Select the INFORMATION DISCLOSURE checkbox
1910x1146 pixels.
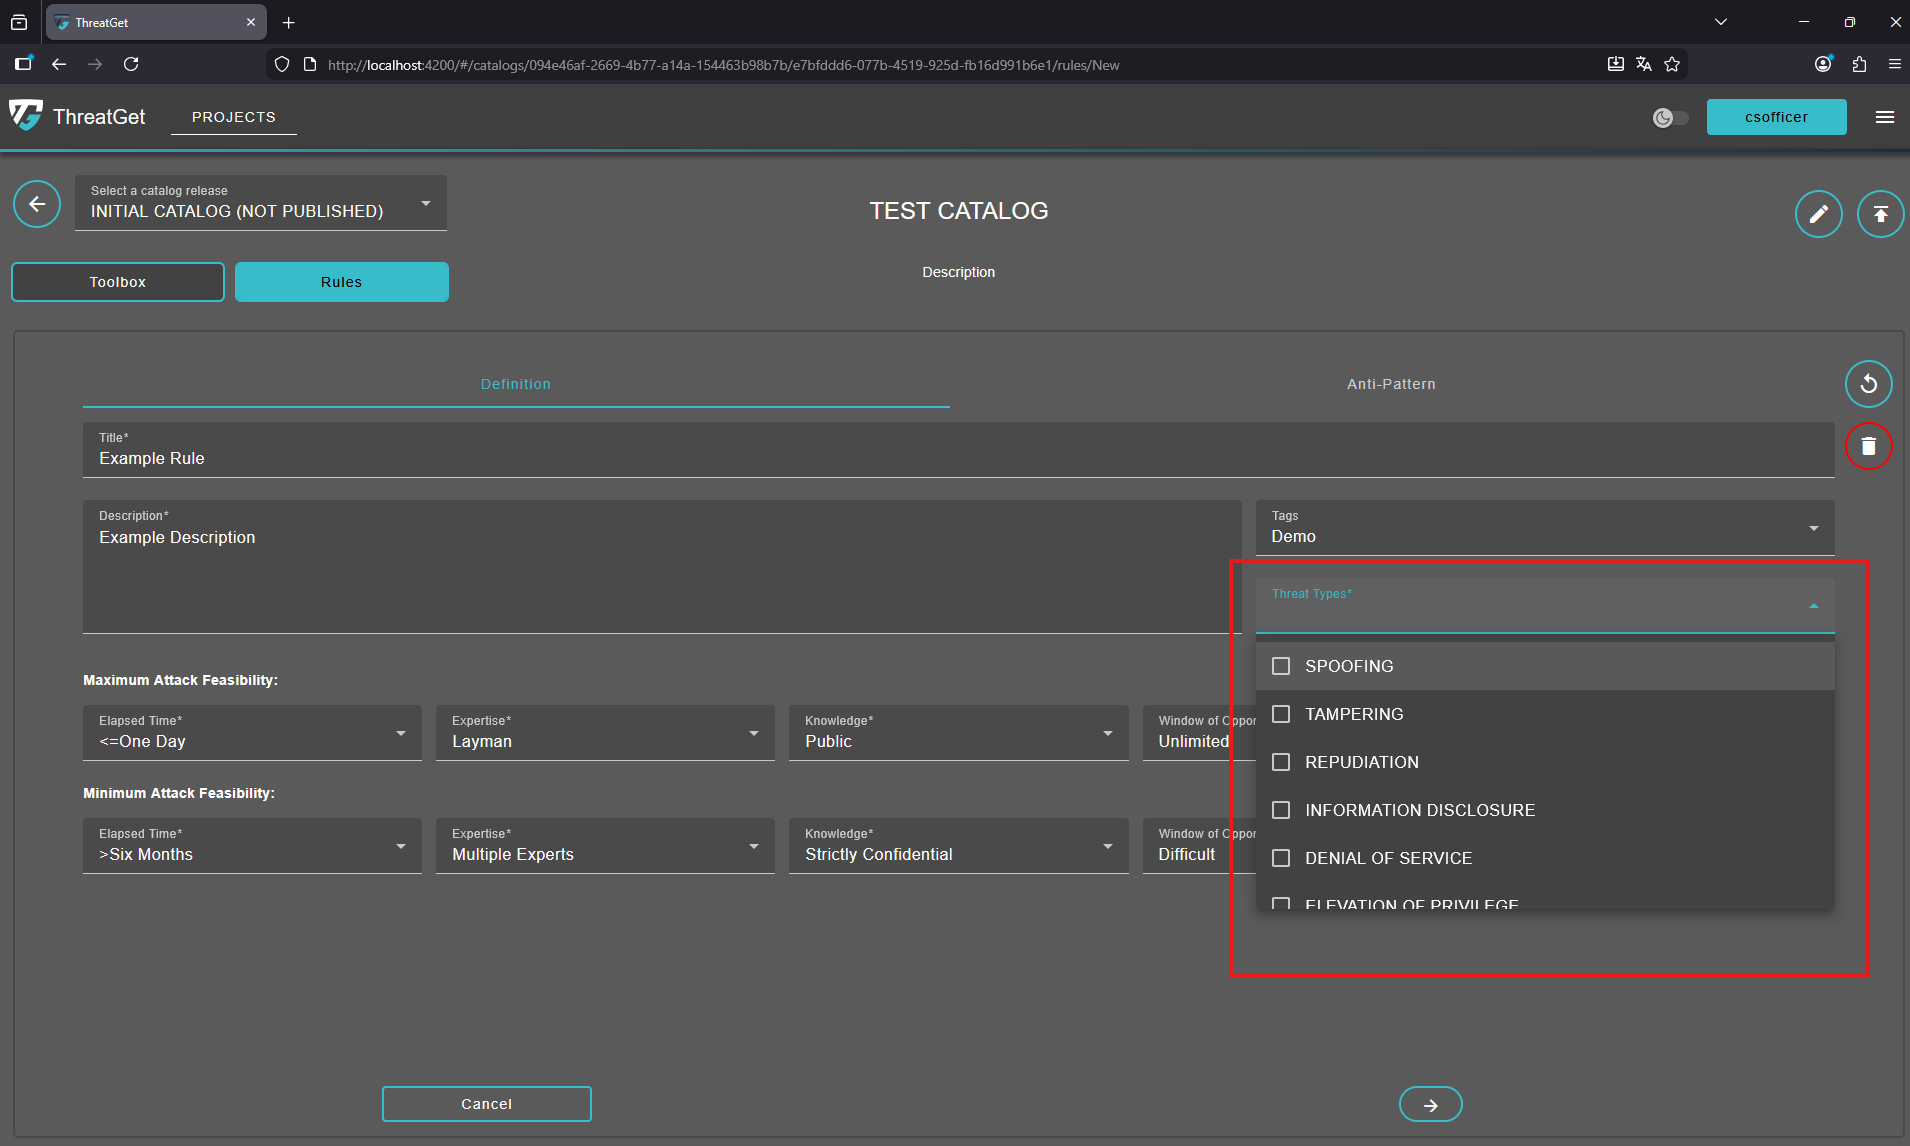click(x=1281, y=810)
